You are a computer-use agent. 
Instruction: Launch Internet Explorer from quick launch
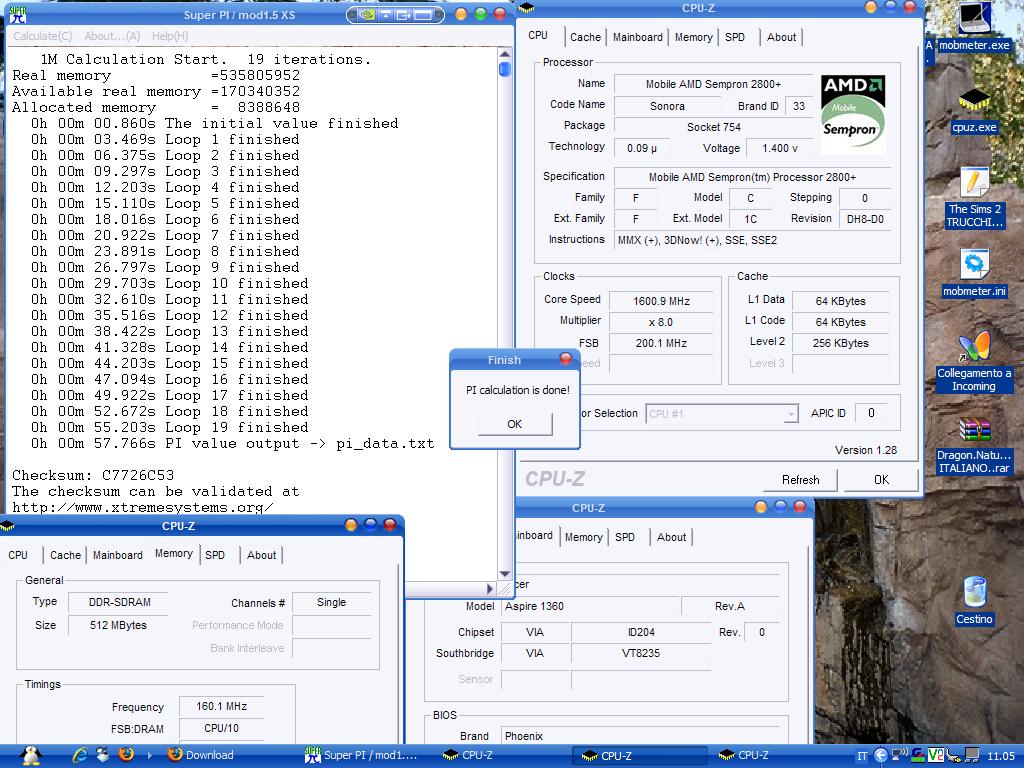pos(80,755)
